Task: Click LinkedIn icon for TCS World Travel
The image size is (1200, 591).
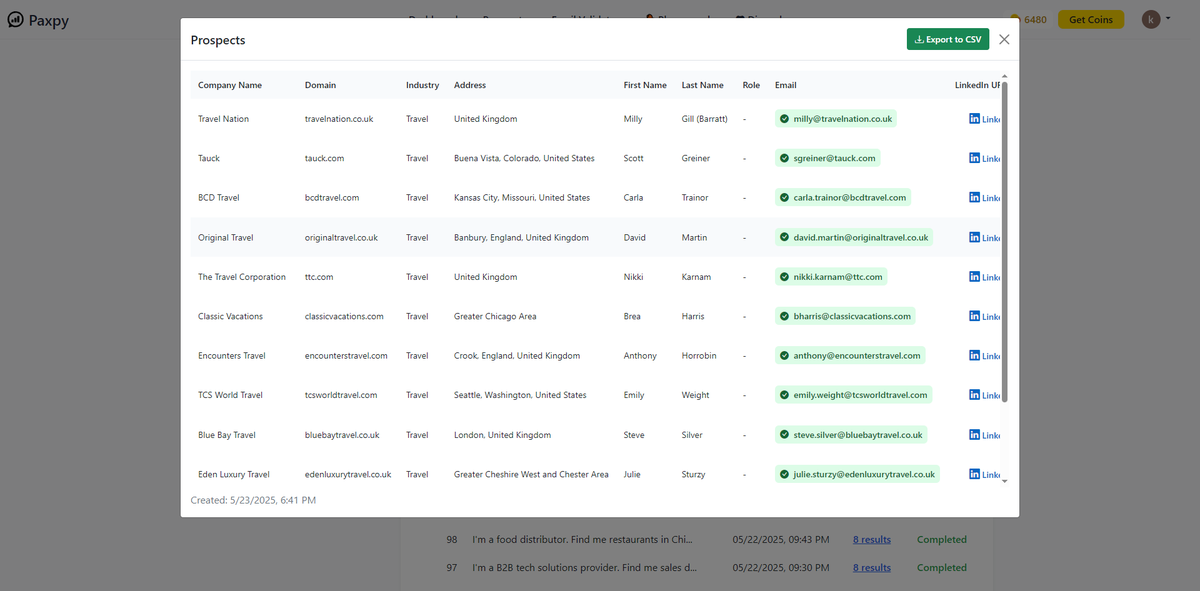Action: (975, 395)
